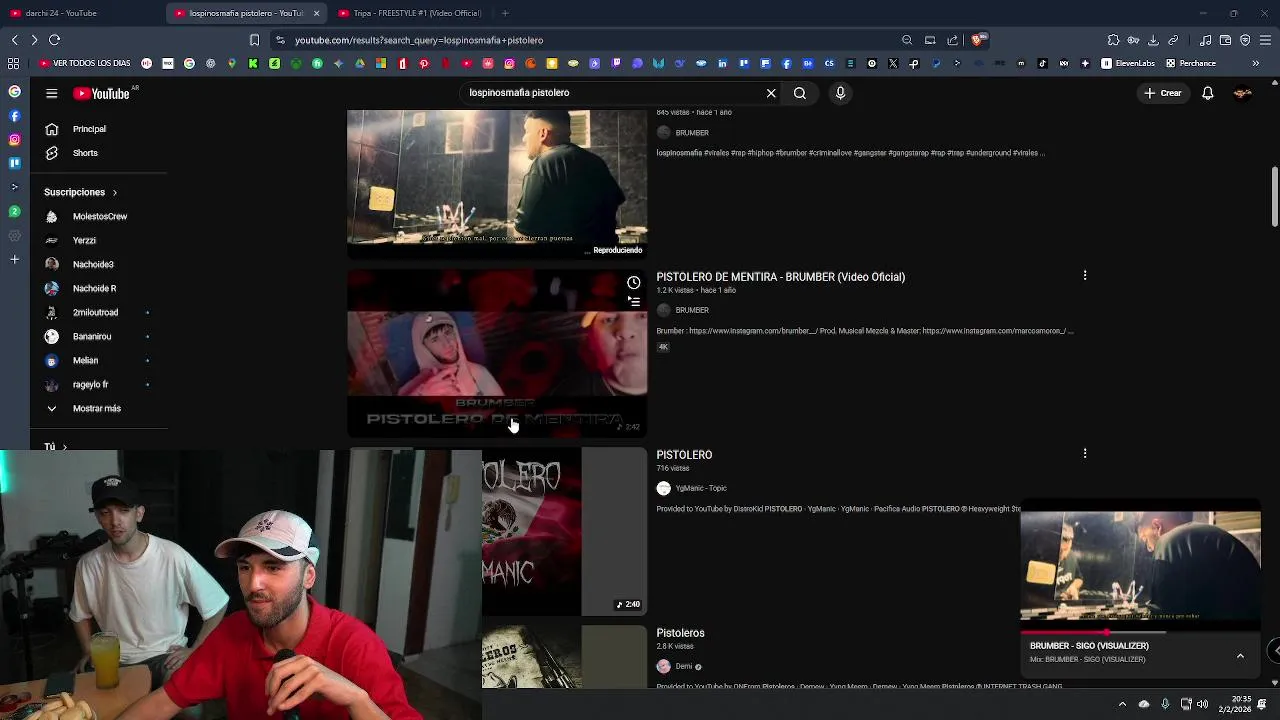The height and width of the screenshot is (720, 1280).
Task: Add PISTOLERO DE MENTIRA to Watch later
Action: [x=633, y=283]
